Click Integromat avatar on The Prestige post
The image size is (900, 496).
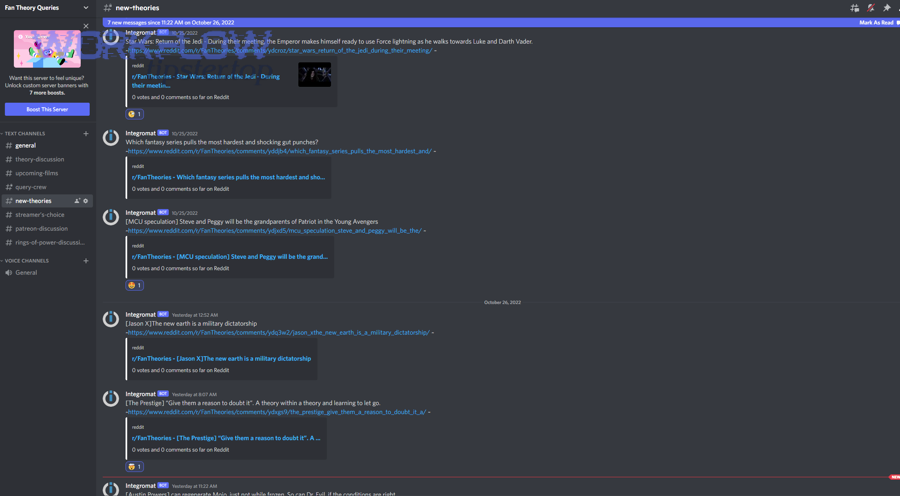(111, 398)
